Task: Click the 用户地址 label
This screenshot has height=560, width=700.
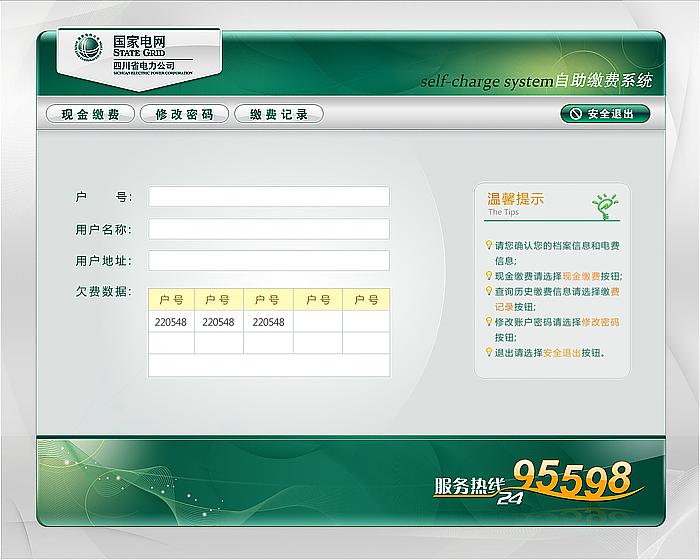Action: coord(104,261)
